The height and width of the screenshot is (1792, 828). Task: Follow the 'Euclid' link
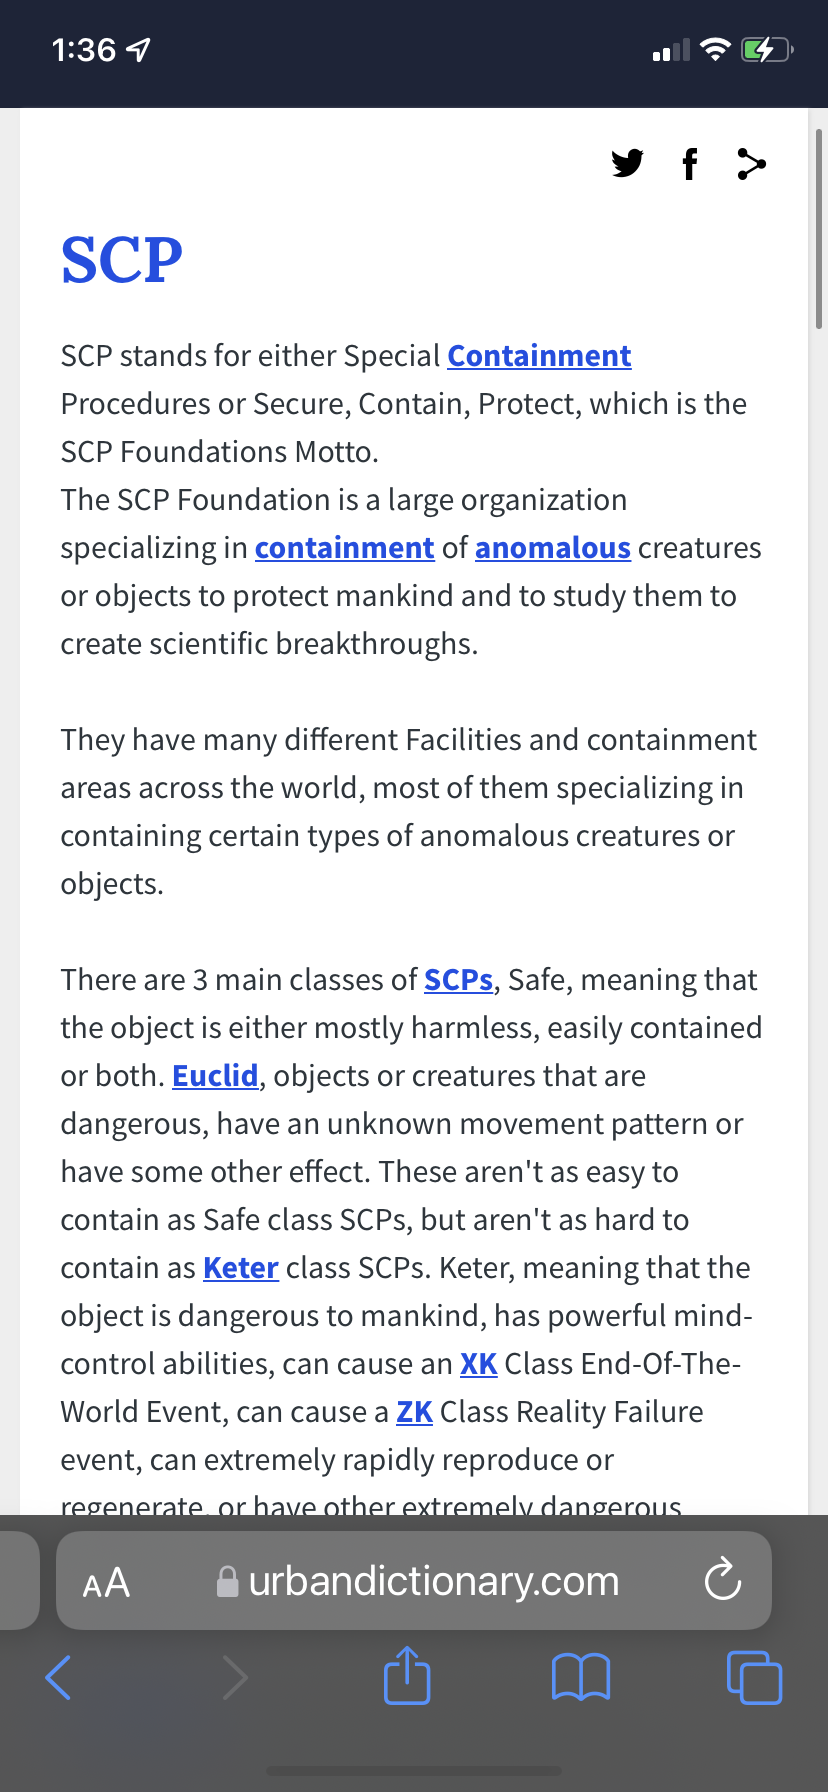215,1076
